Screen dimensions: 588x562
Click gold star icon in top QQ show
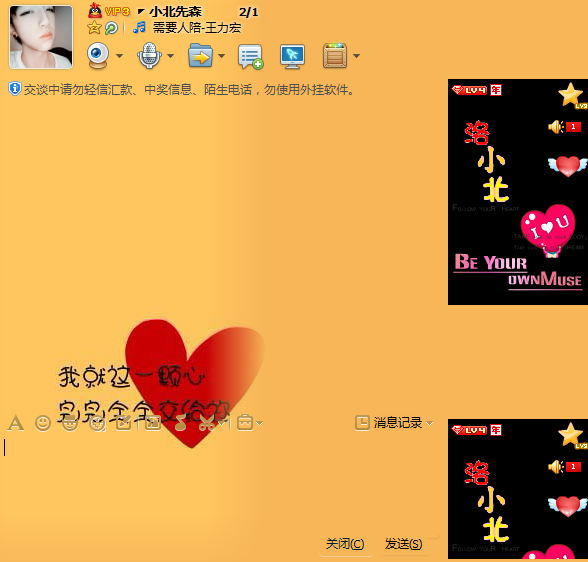572,95
